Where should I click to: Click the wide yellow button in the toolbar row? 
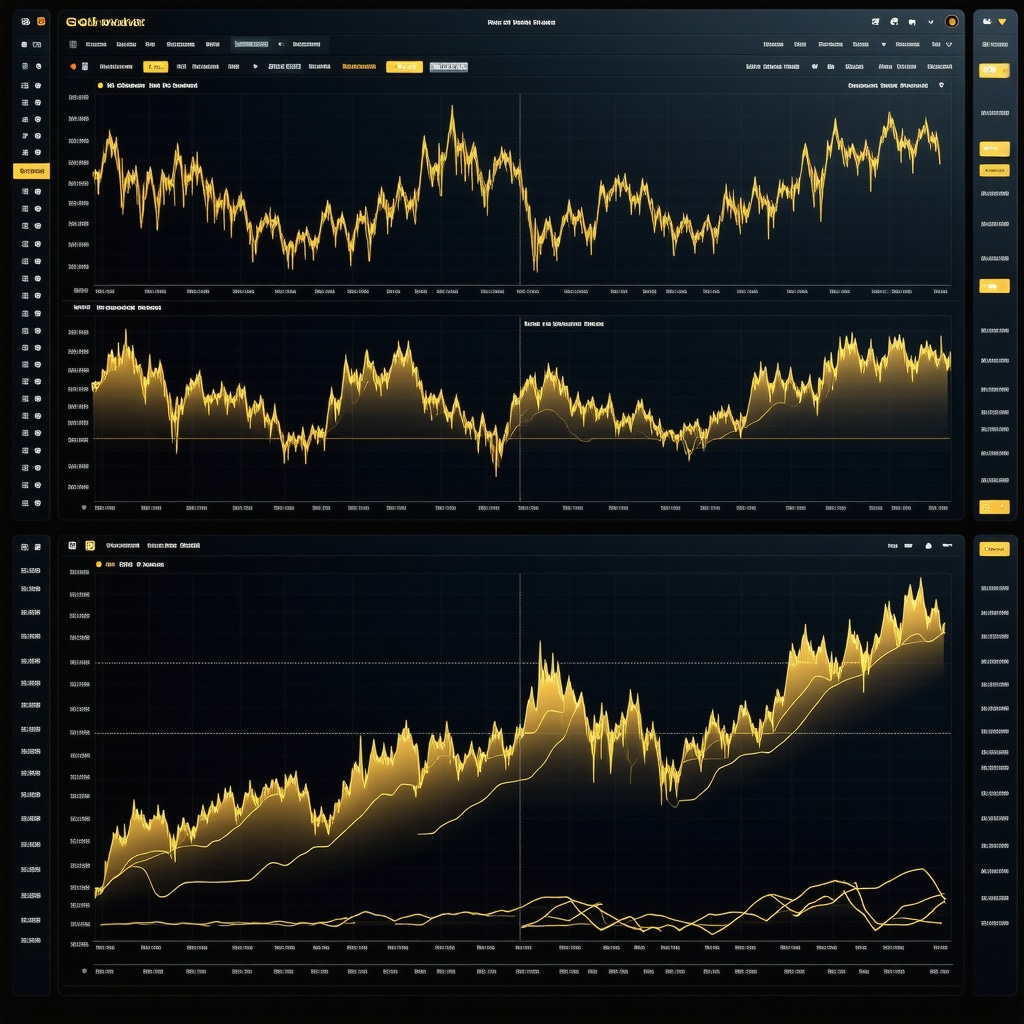404,67
